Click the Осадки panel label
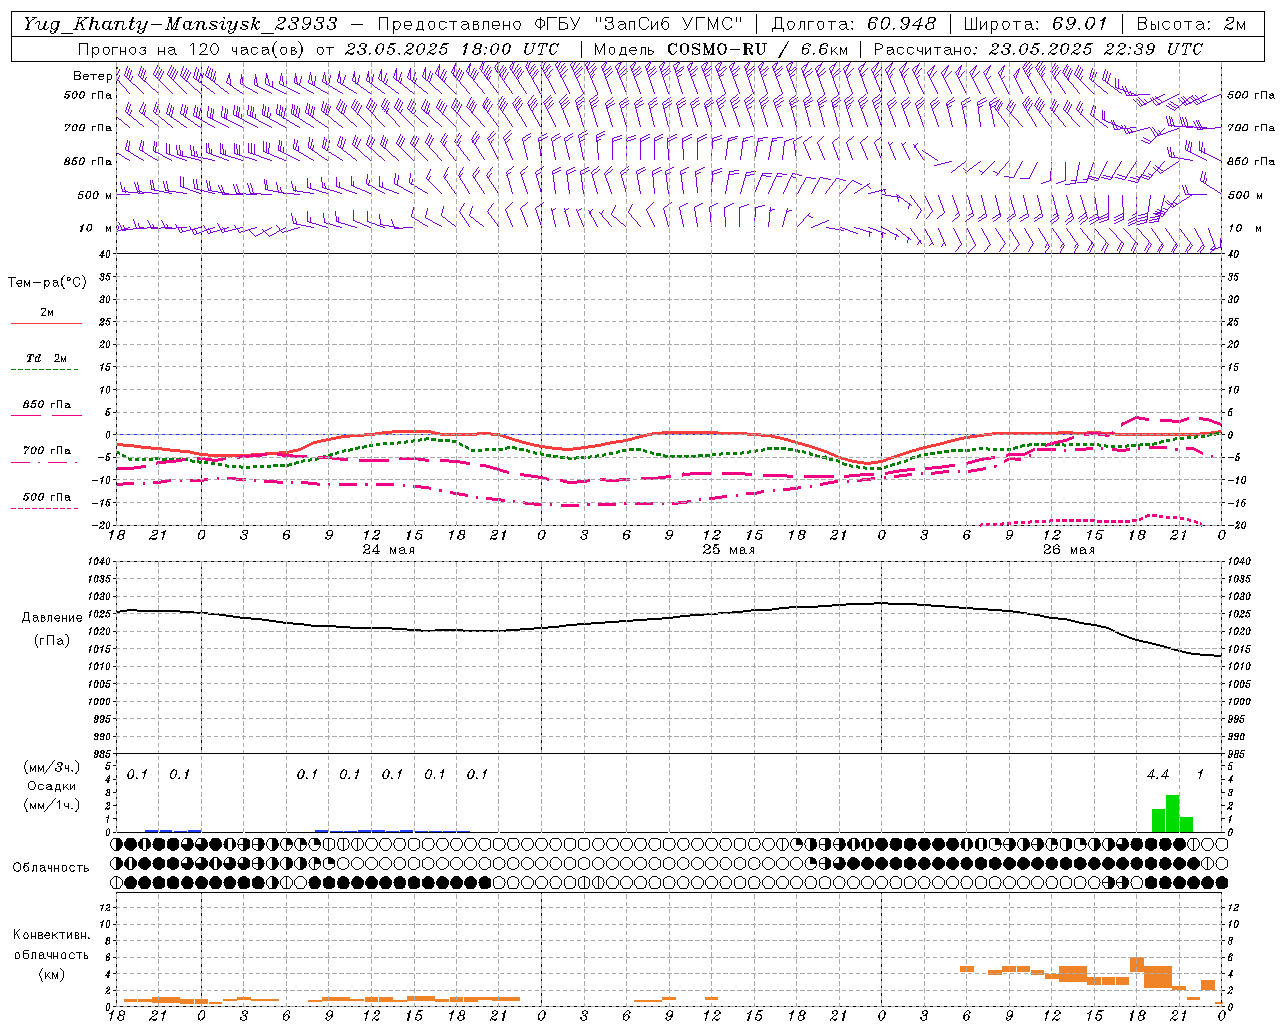This screenshot has height=1024, width=1280. tap(52, 786)
